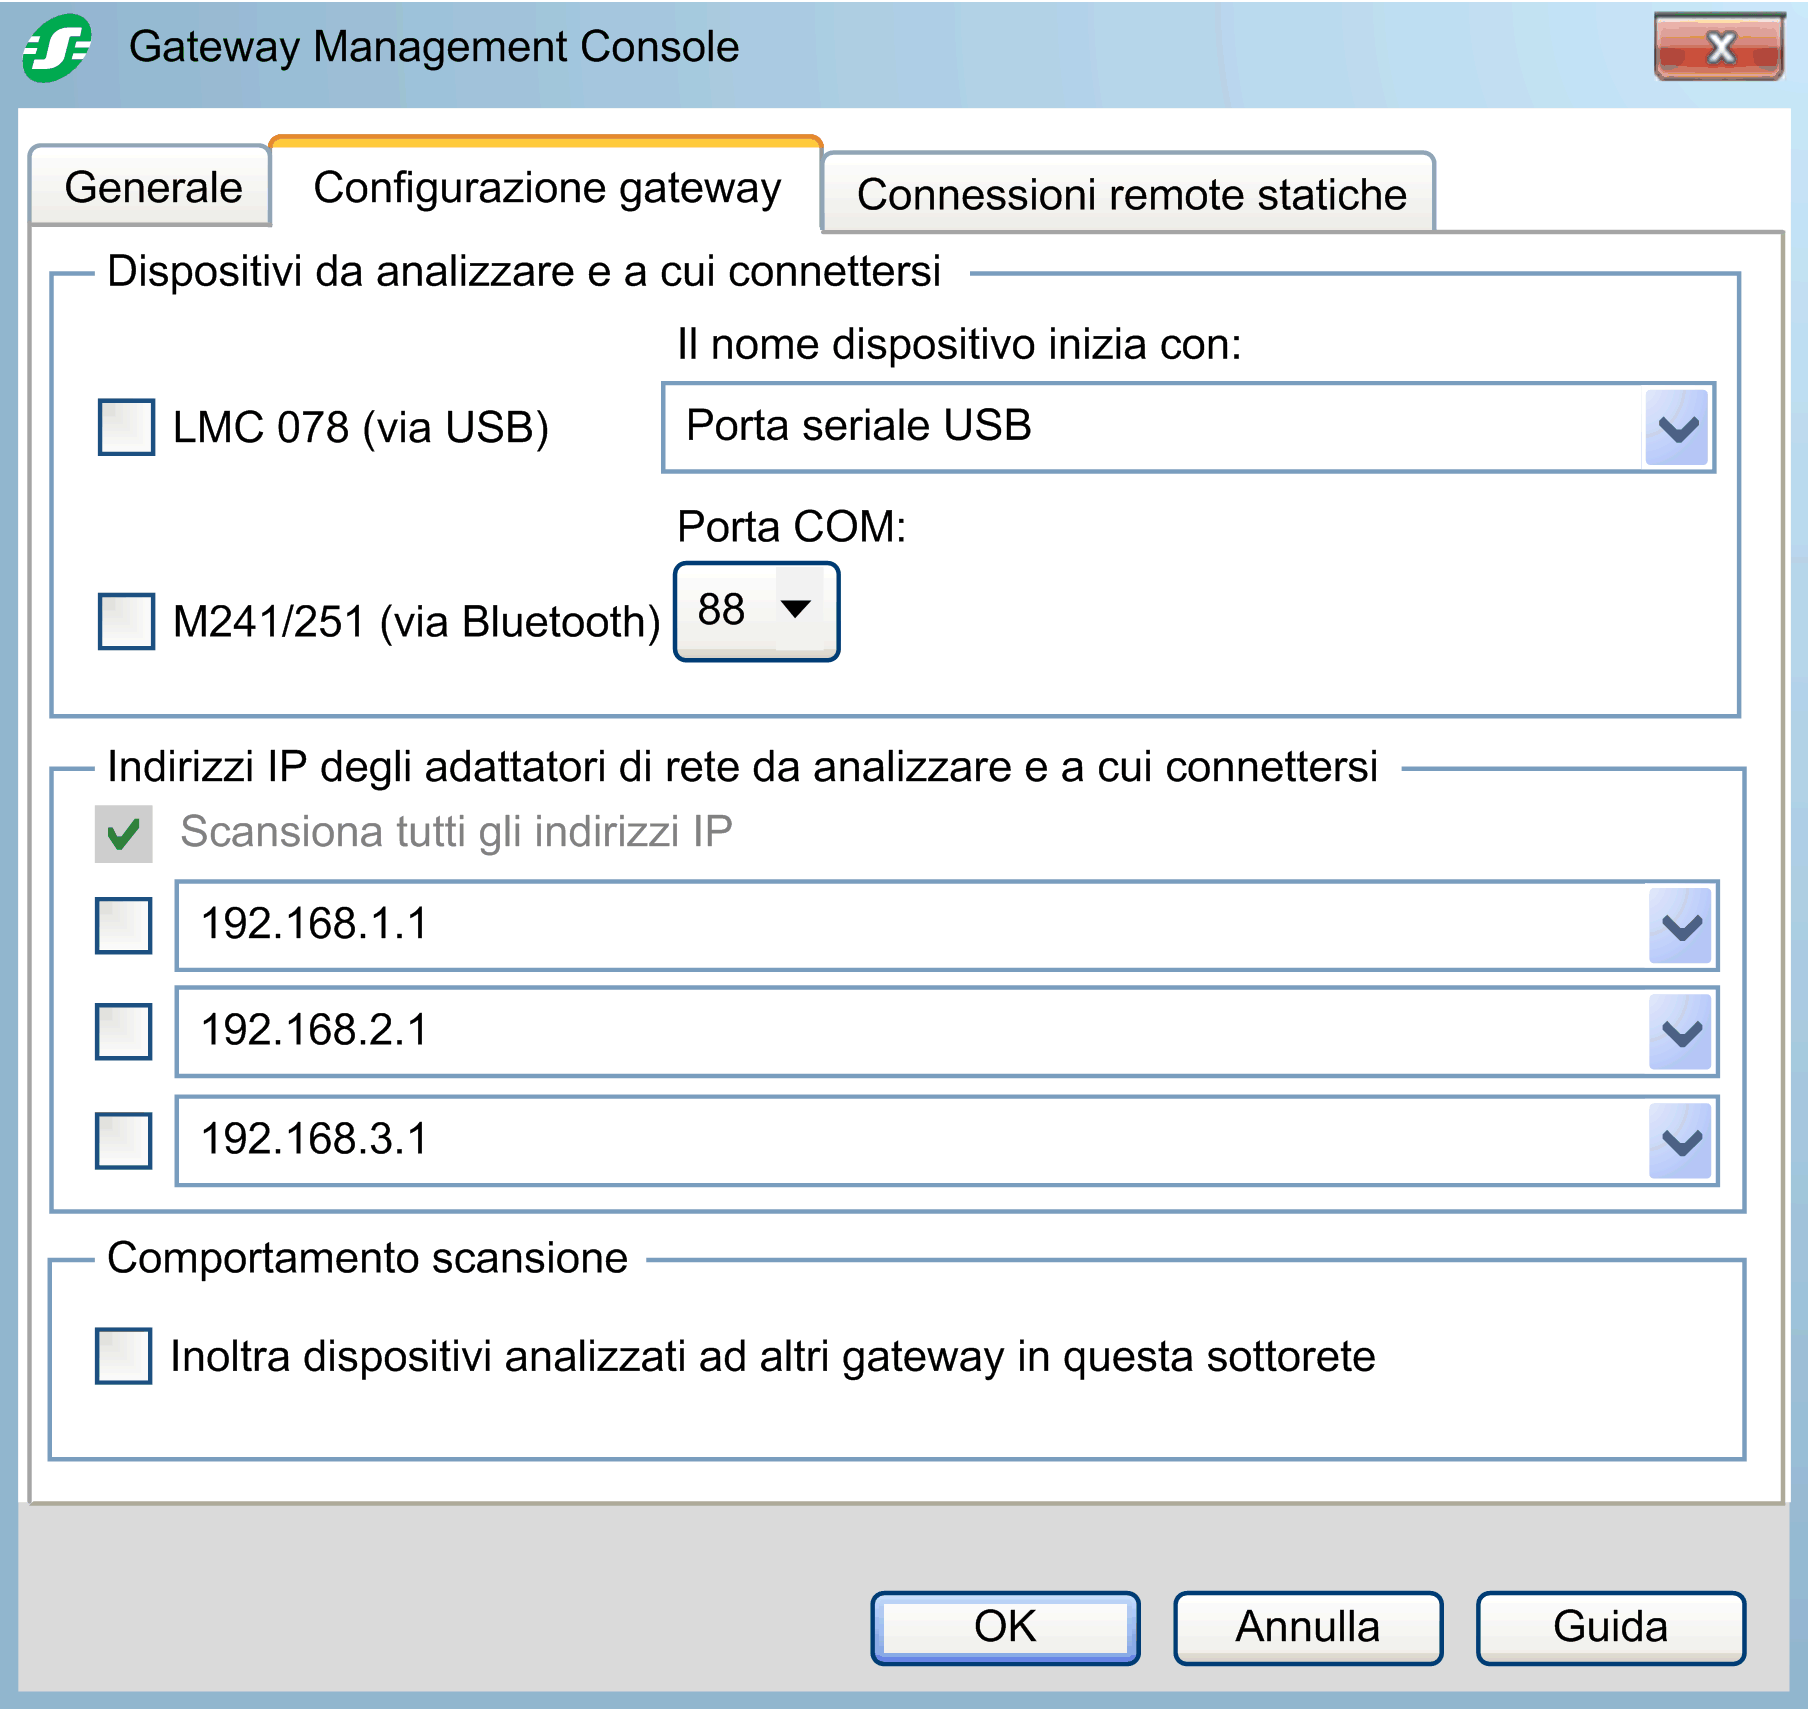
Task: Expand the 192.168.1.1 address dropdown arrow
Action: tap(1681, 926)
